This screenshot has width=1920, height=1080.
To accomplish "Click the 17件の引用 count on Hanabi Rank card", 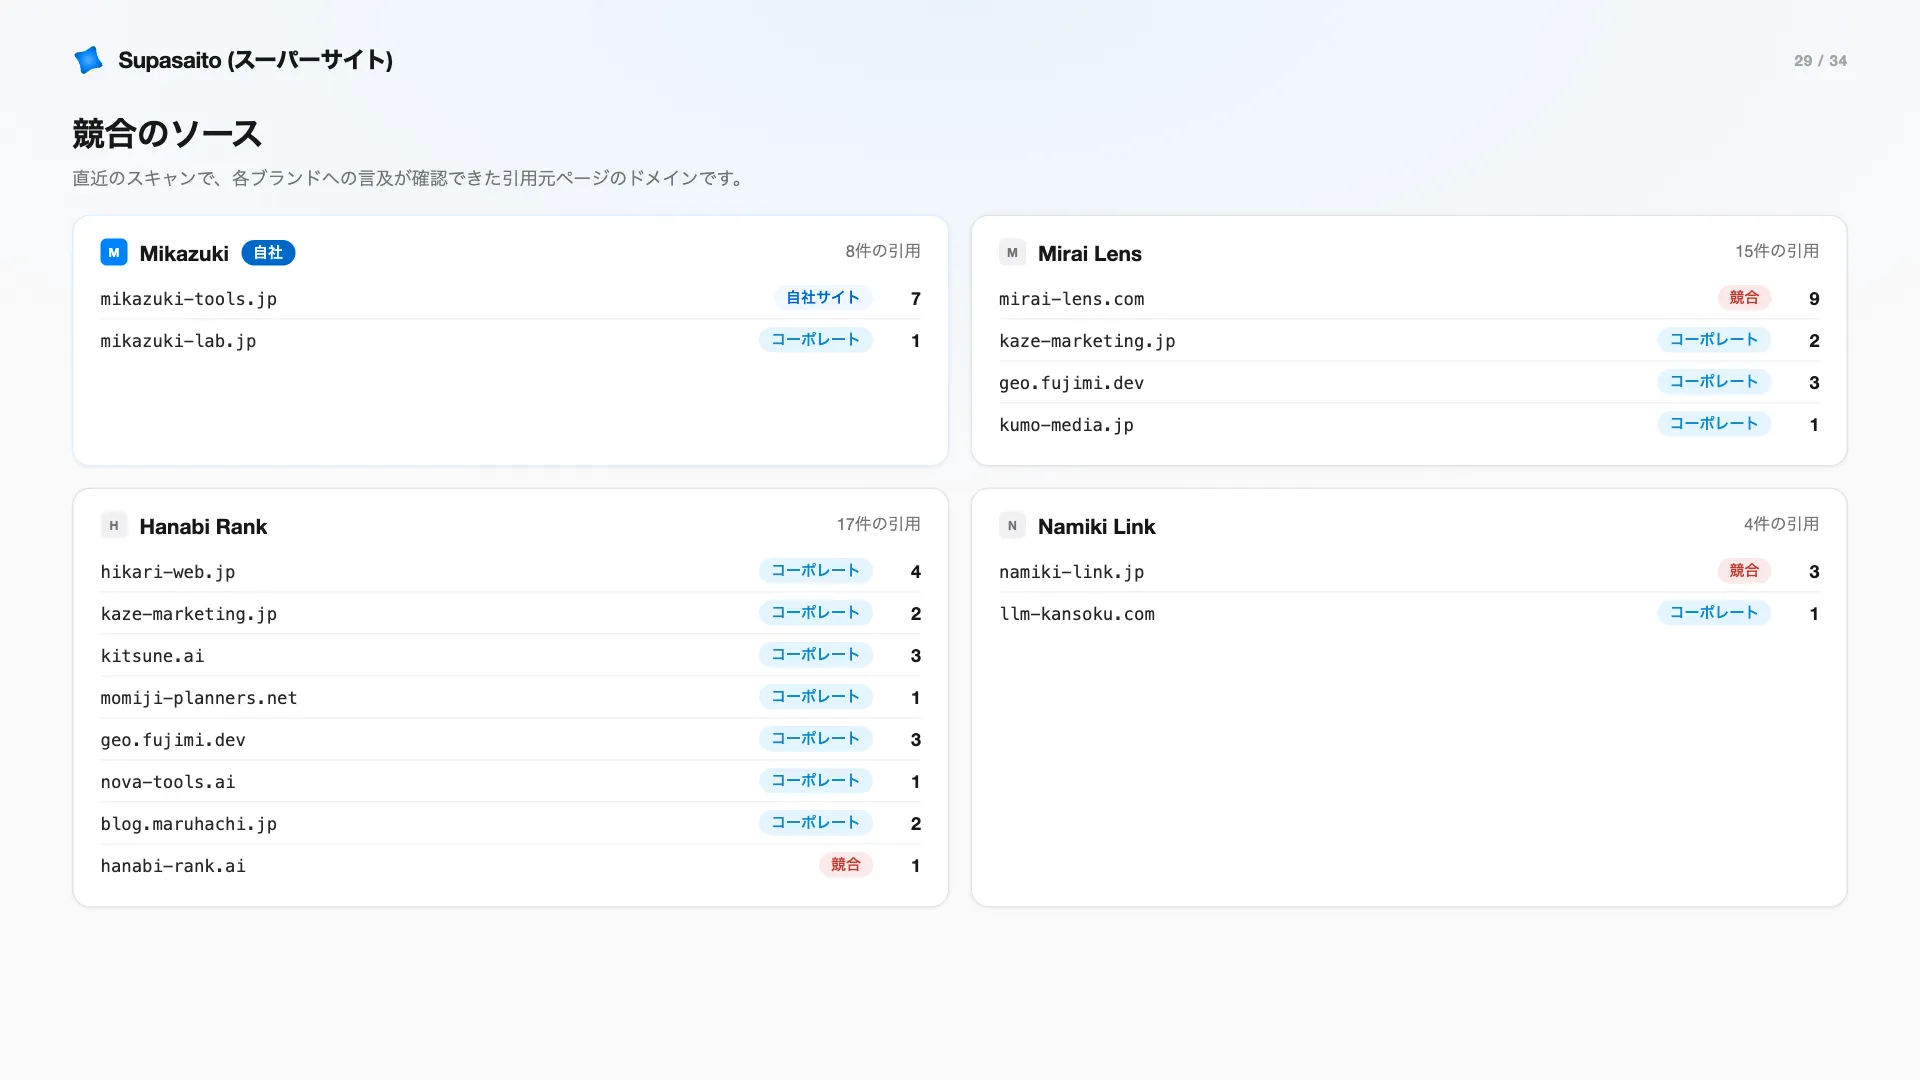I will (879, 524).
